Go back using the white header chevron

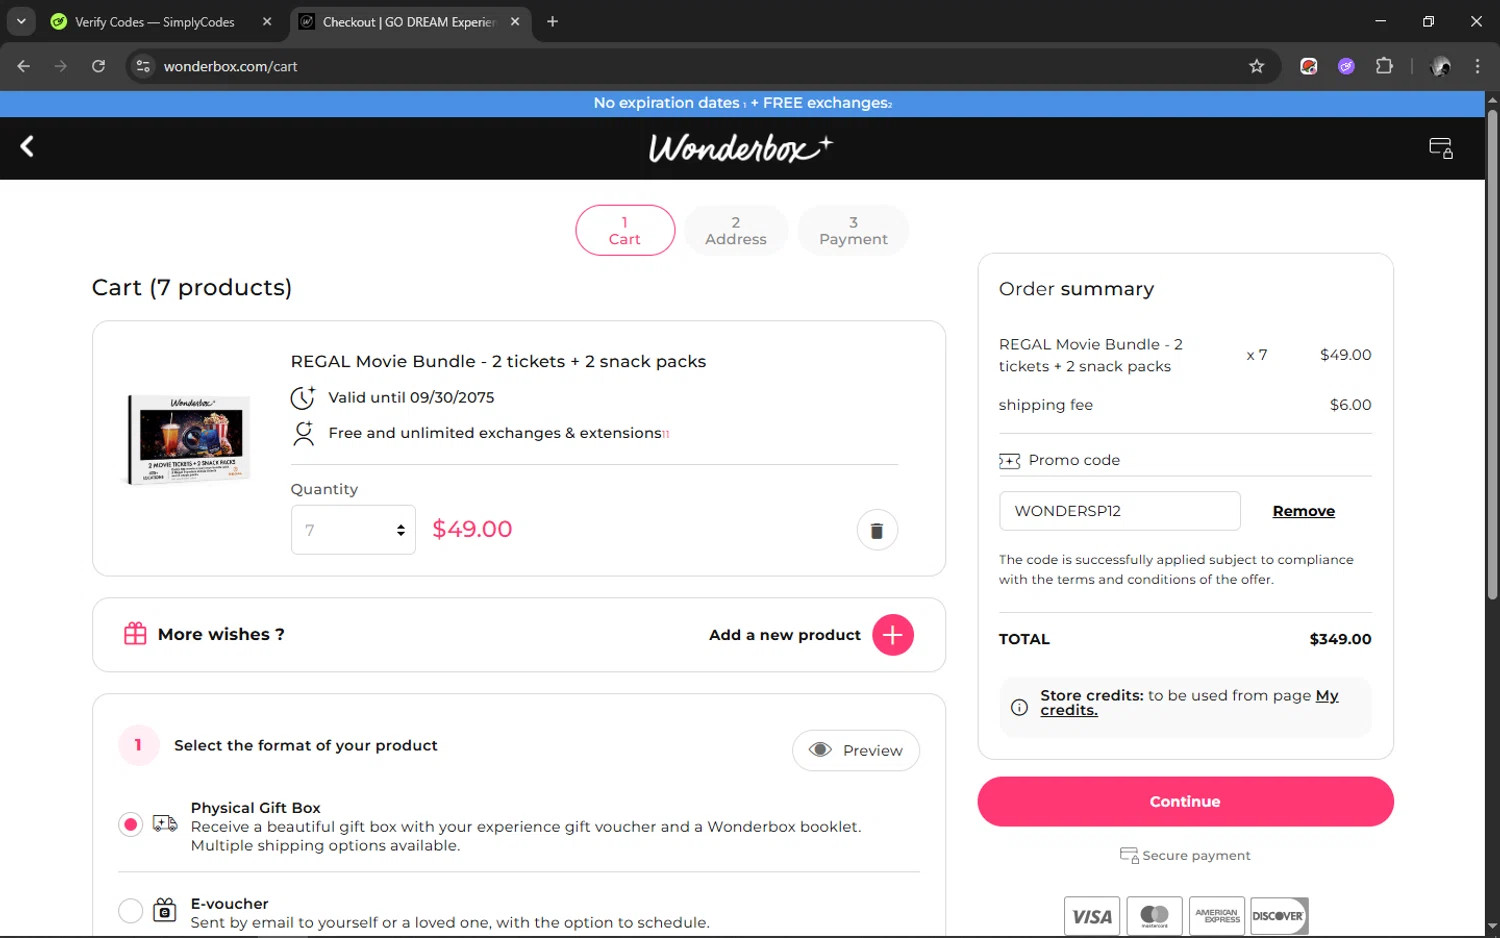coord(27,147)
